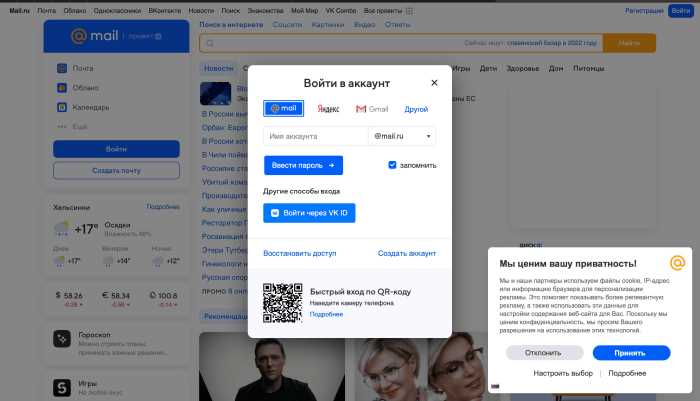Click the Облако icon in sidebar
This screenshot has width=700, height=401.
[x=62, y=88]
